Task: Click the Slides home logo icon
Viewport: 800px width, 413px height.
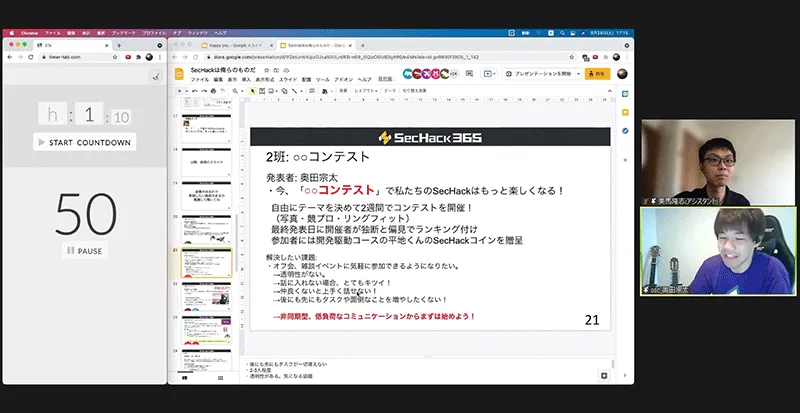Action: 179,75
